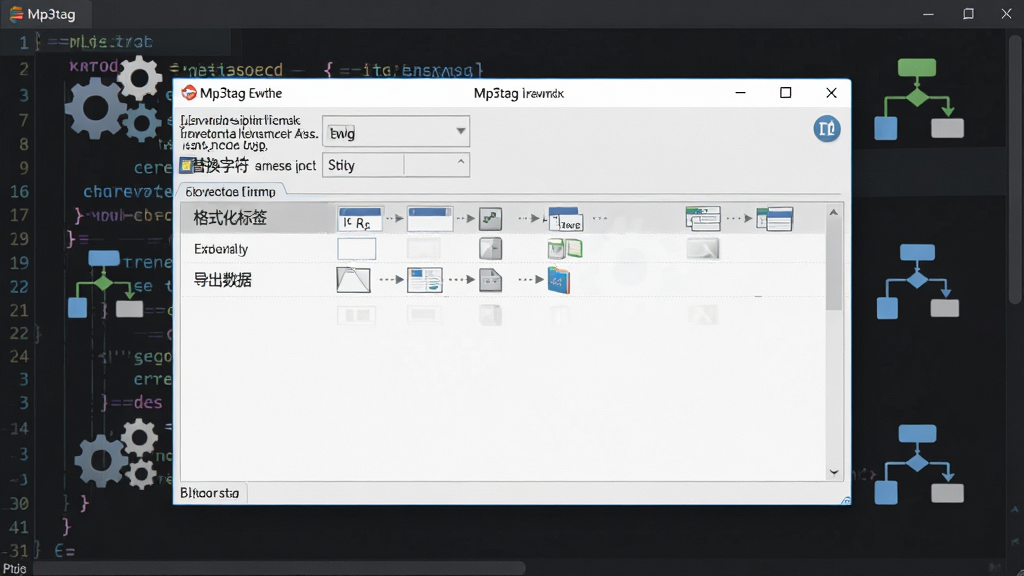Select the document window icon in 导出数据 row
This screenshot has width=1024, height=576.
pos(424,280)
